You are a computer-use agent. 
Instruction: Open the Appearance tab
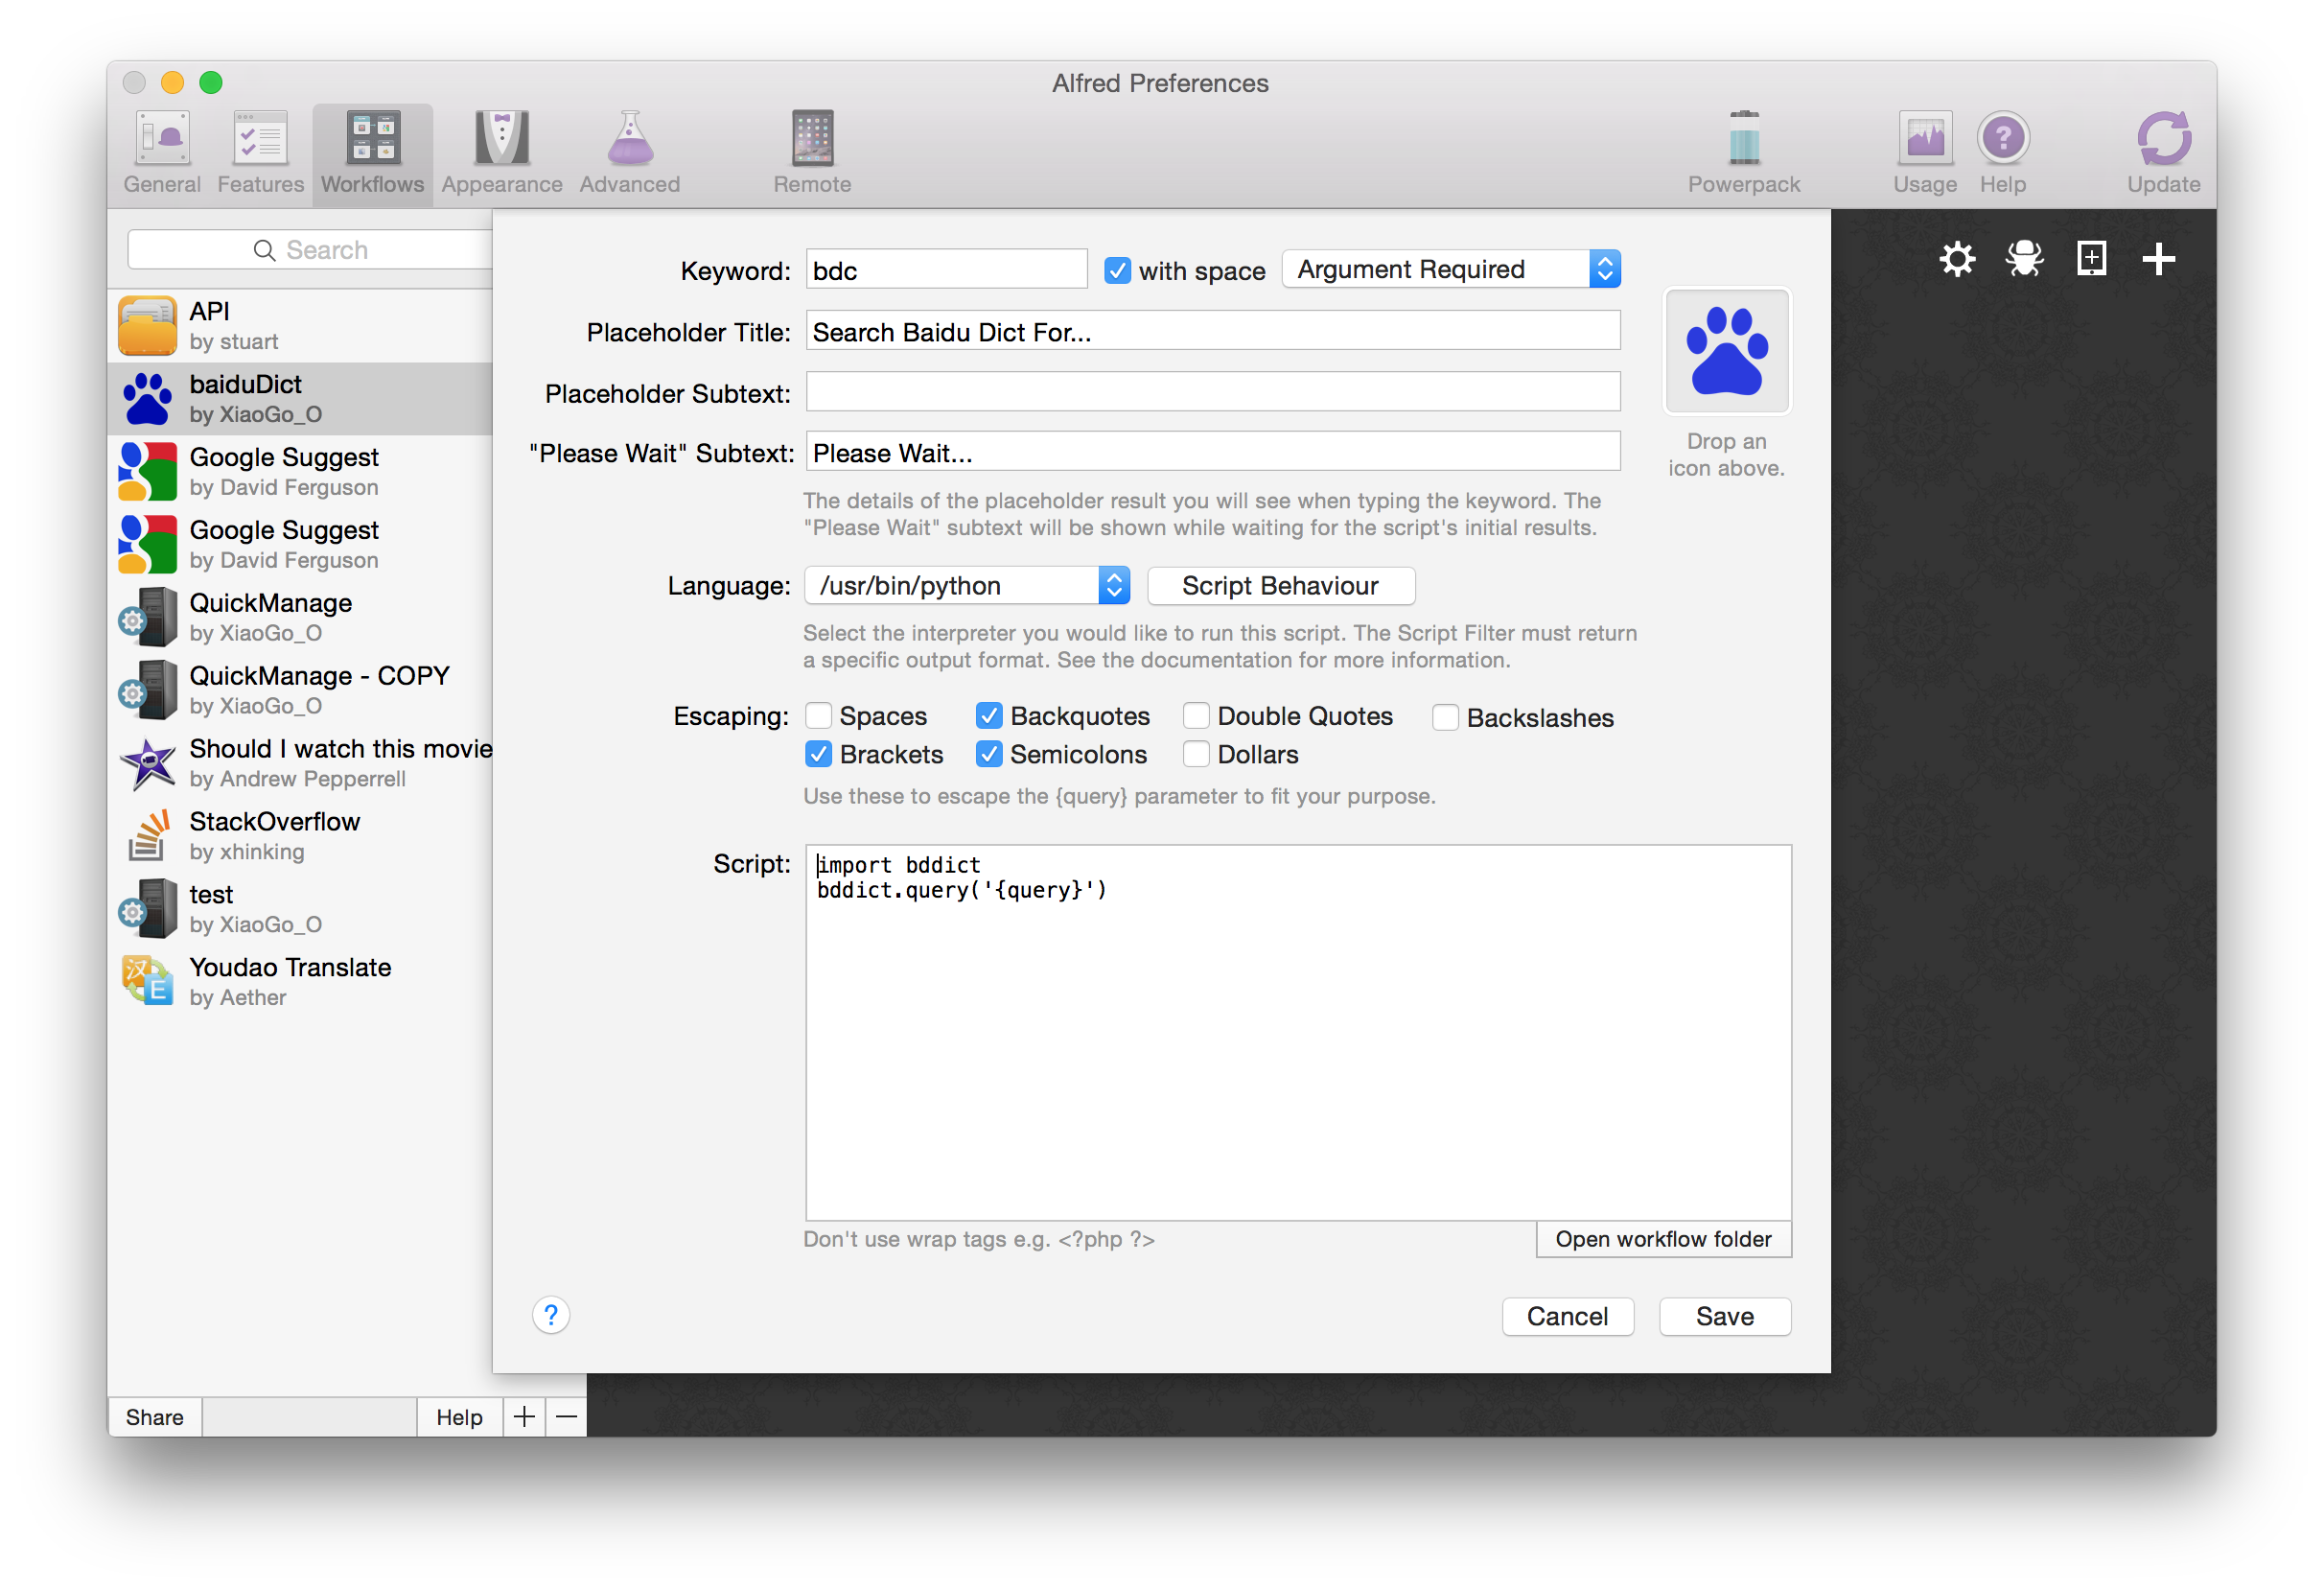click(502, 153)
